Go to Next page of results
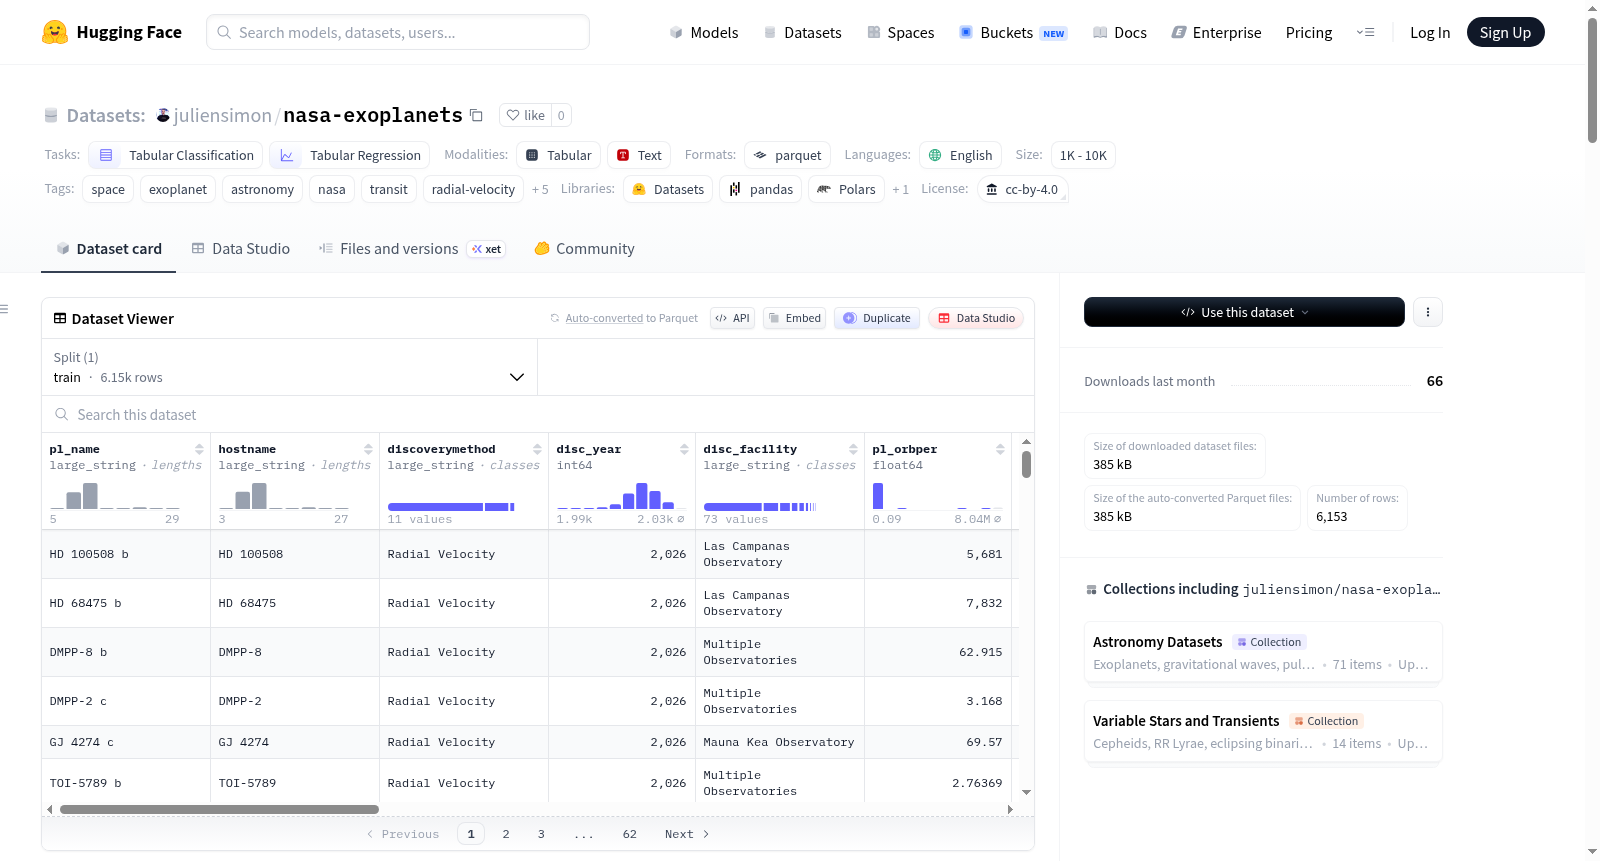The width and height of the screenshot is (1600, 861). pos(687,834)
